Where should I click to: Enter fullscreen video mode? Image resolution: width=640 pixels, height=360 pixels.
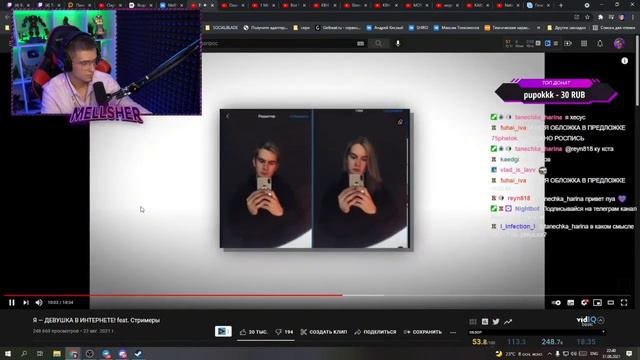[624, 302]
